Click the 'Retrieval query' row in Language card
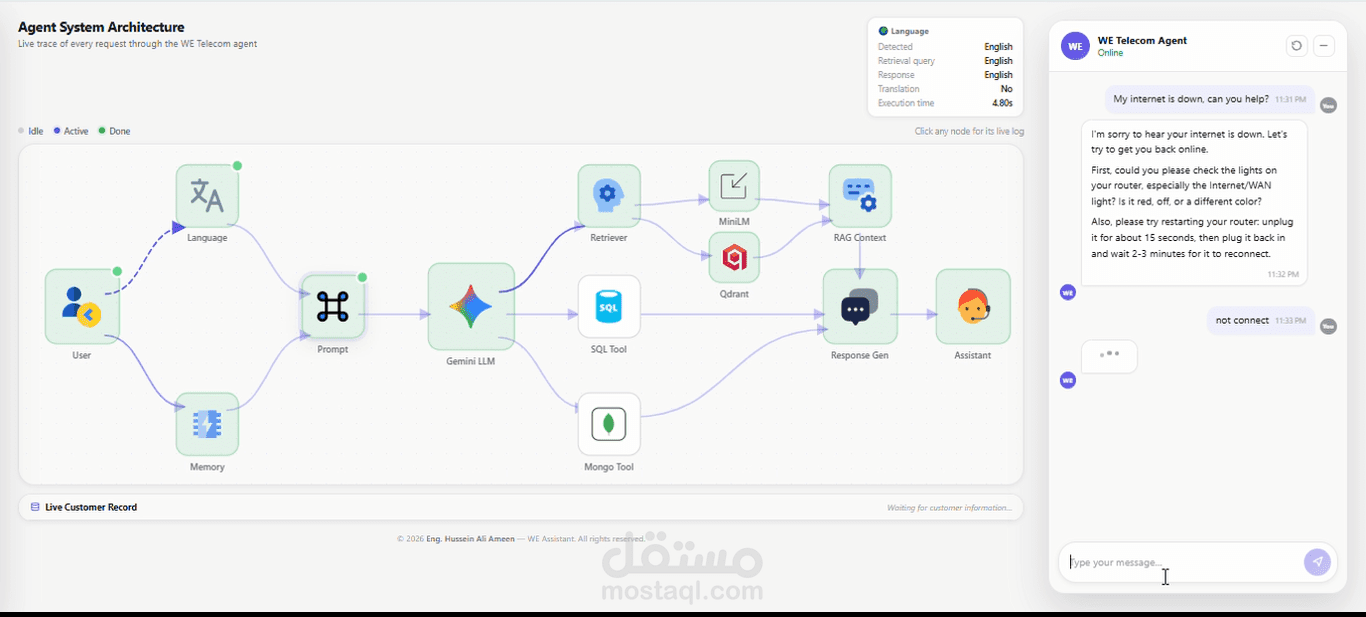Image resolution: width=1366 pixels, height=617 pixels. [x=945, y=61]
